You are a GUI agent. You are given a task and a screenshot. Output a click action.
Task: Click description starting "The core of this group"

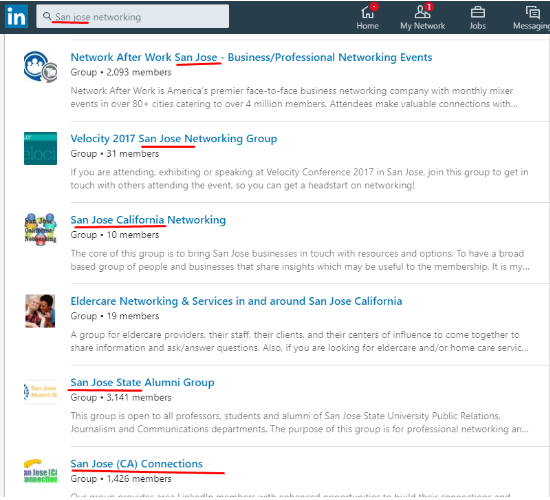(300, 260)
